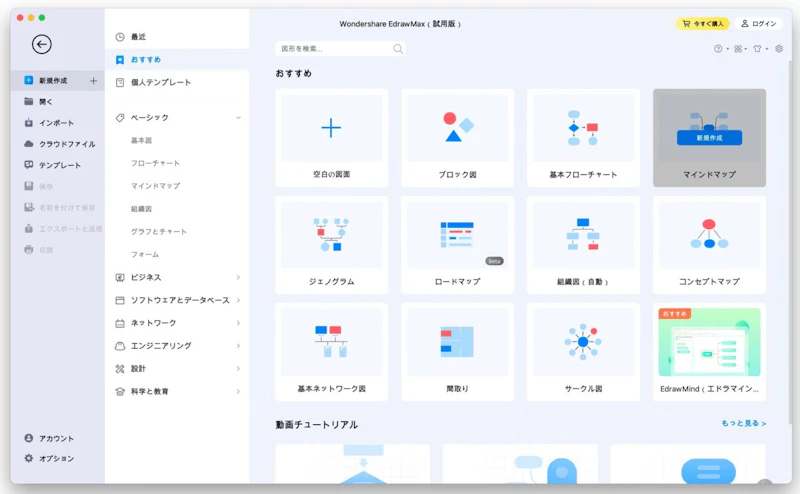Click もっと見る link

click(743, 423)
